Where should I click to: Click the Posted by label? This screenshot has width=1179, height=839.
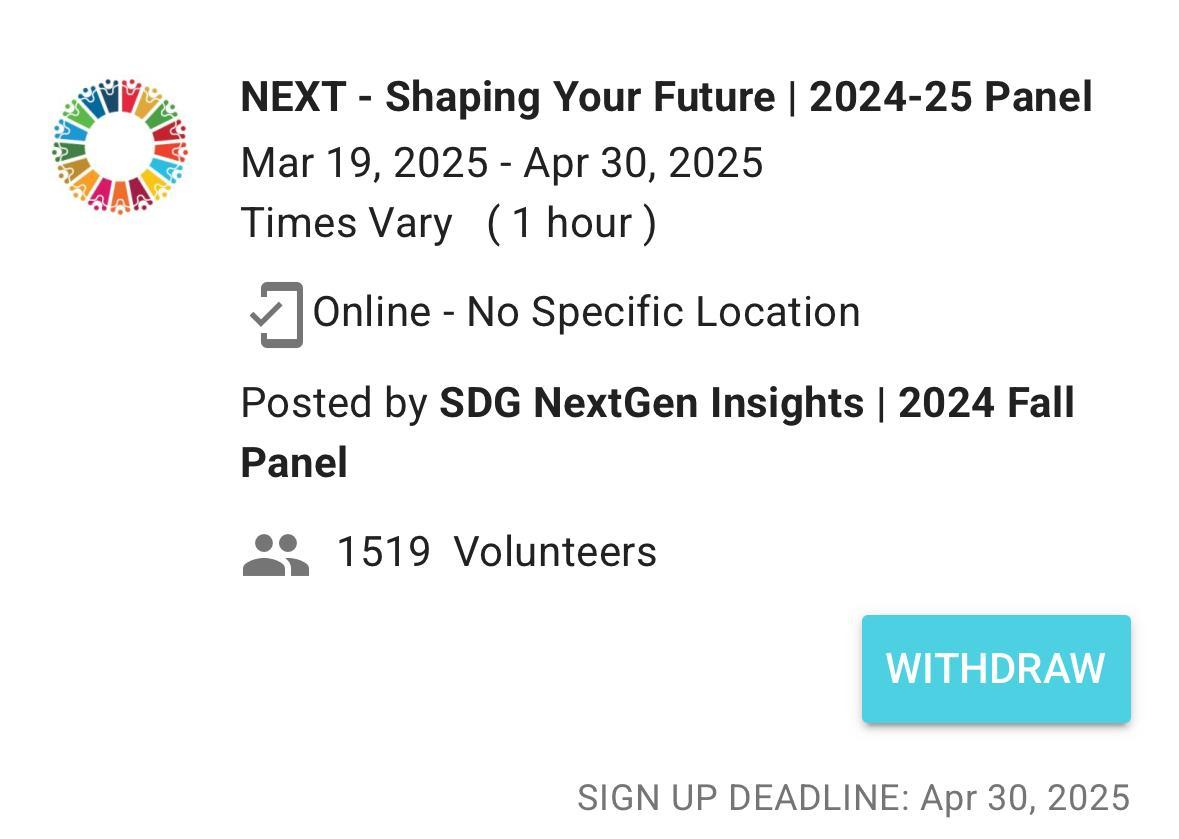click(x=334, y=404)
